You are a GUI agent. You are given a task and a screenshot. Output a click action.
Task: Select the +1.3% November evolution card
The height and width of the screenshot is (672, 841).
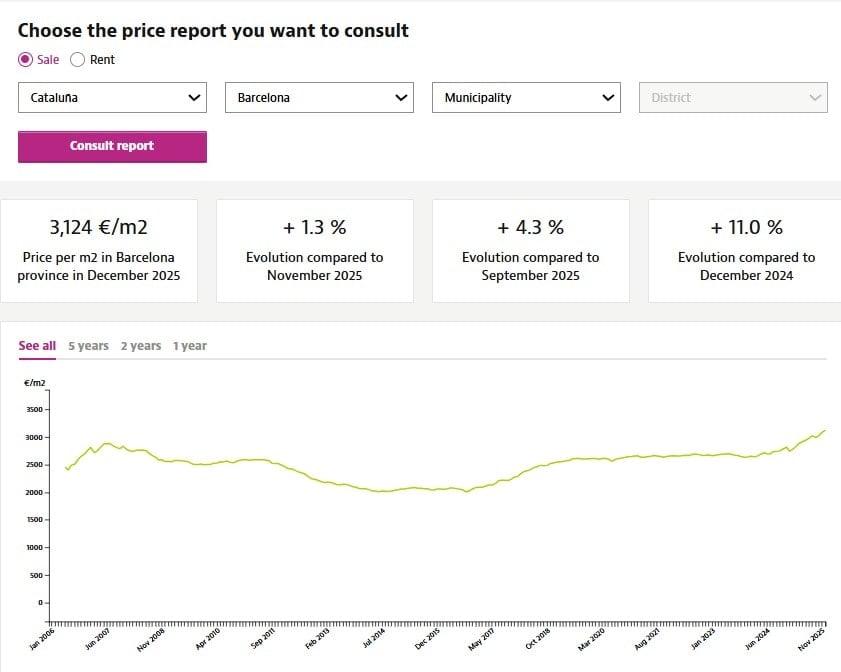pos(314,250)
